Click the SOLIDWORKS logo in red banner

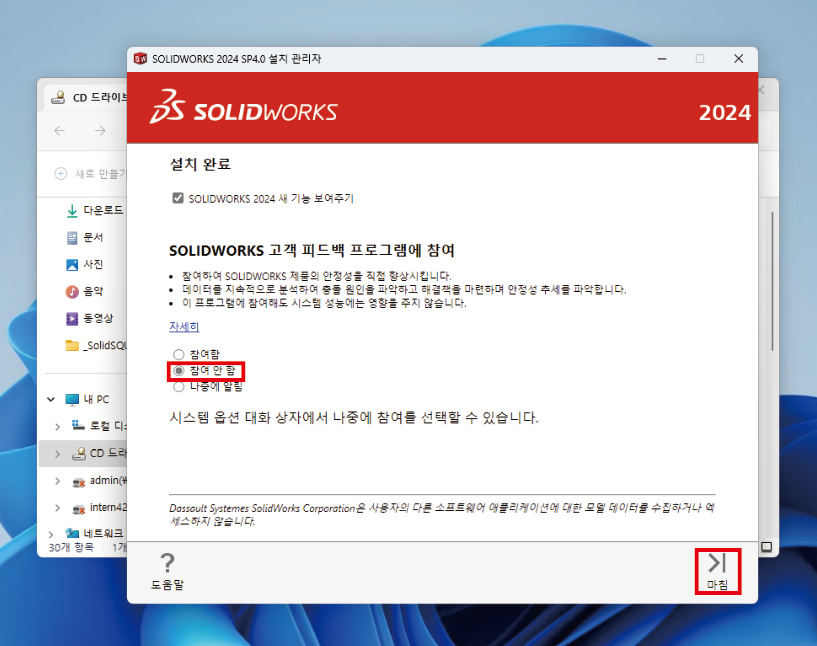pyautogui.click(x=243, y=107)
